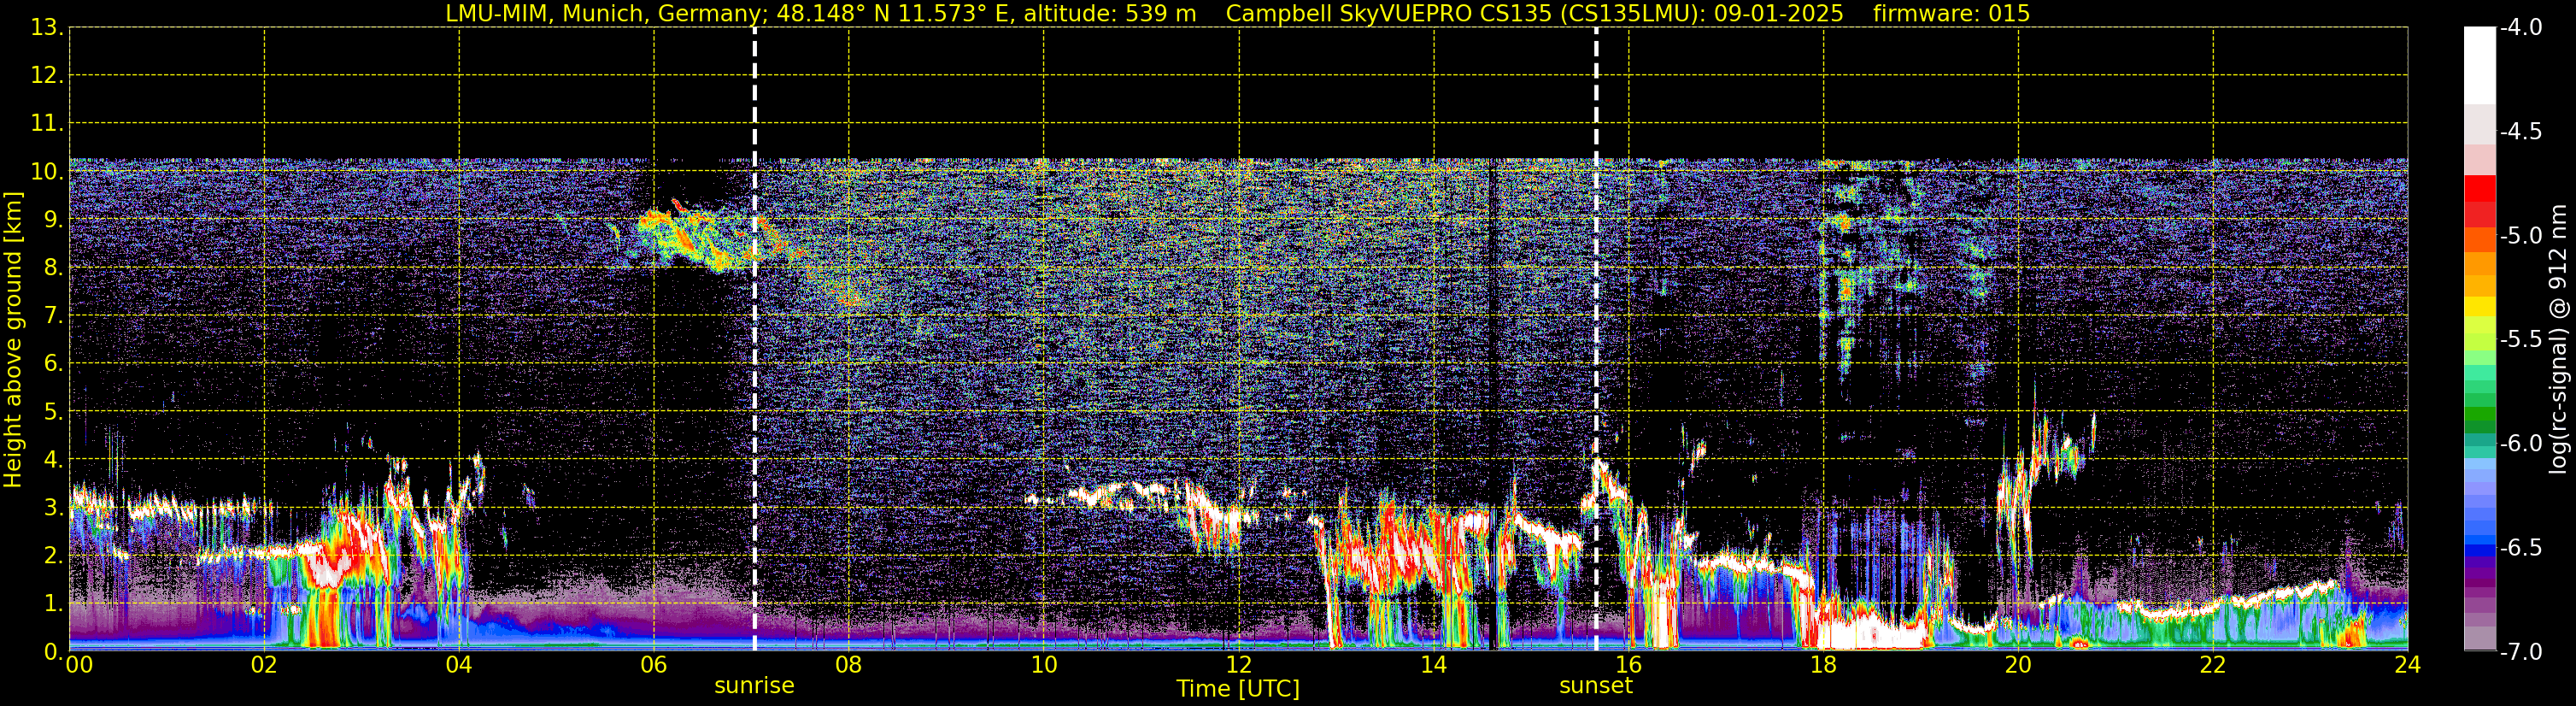Click the y-axis tick label '10.'

click(x=47, y=171)
